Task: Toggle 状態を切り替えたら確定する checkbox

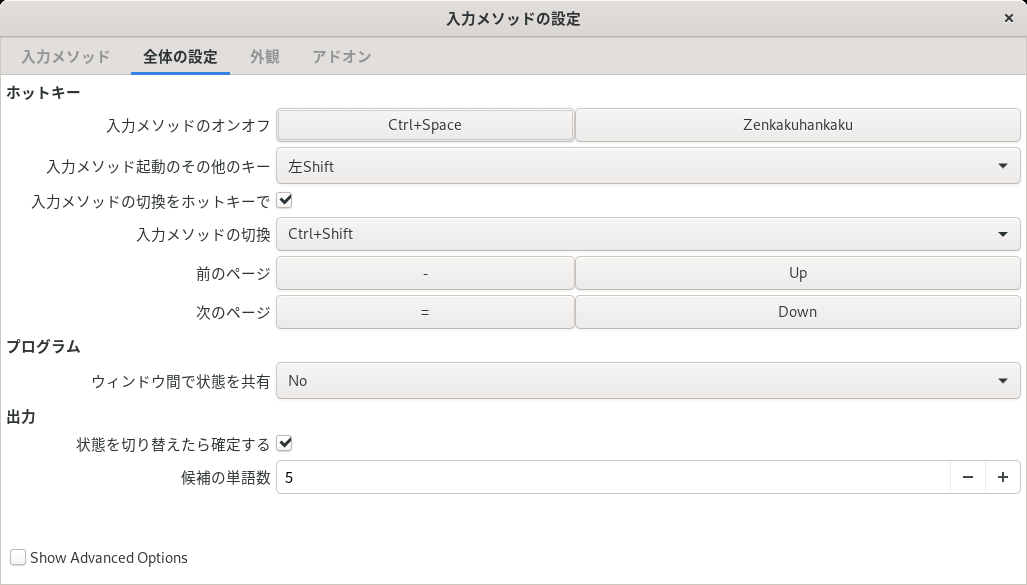Action: point(284,443)
